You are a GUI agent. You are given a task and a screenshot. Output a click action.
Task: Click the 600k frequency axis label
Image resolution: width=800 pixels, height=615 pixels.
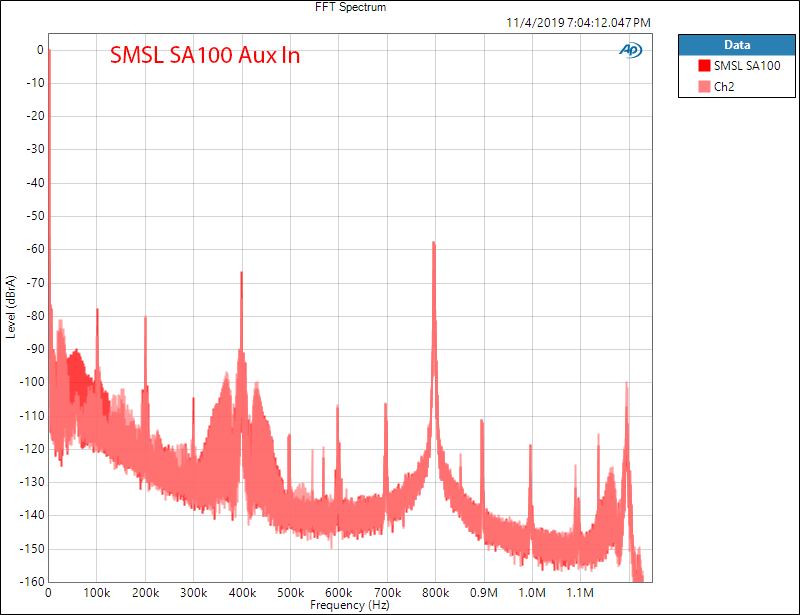[x=338, y=593]
